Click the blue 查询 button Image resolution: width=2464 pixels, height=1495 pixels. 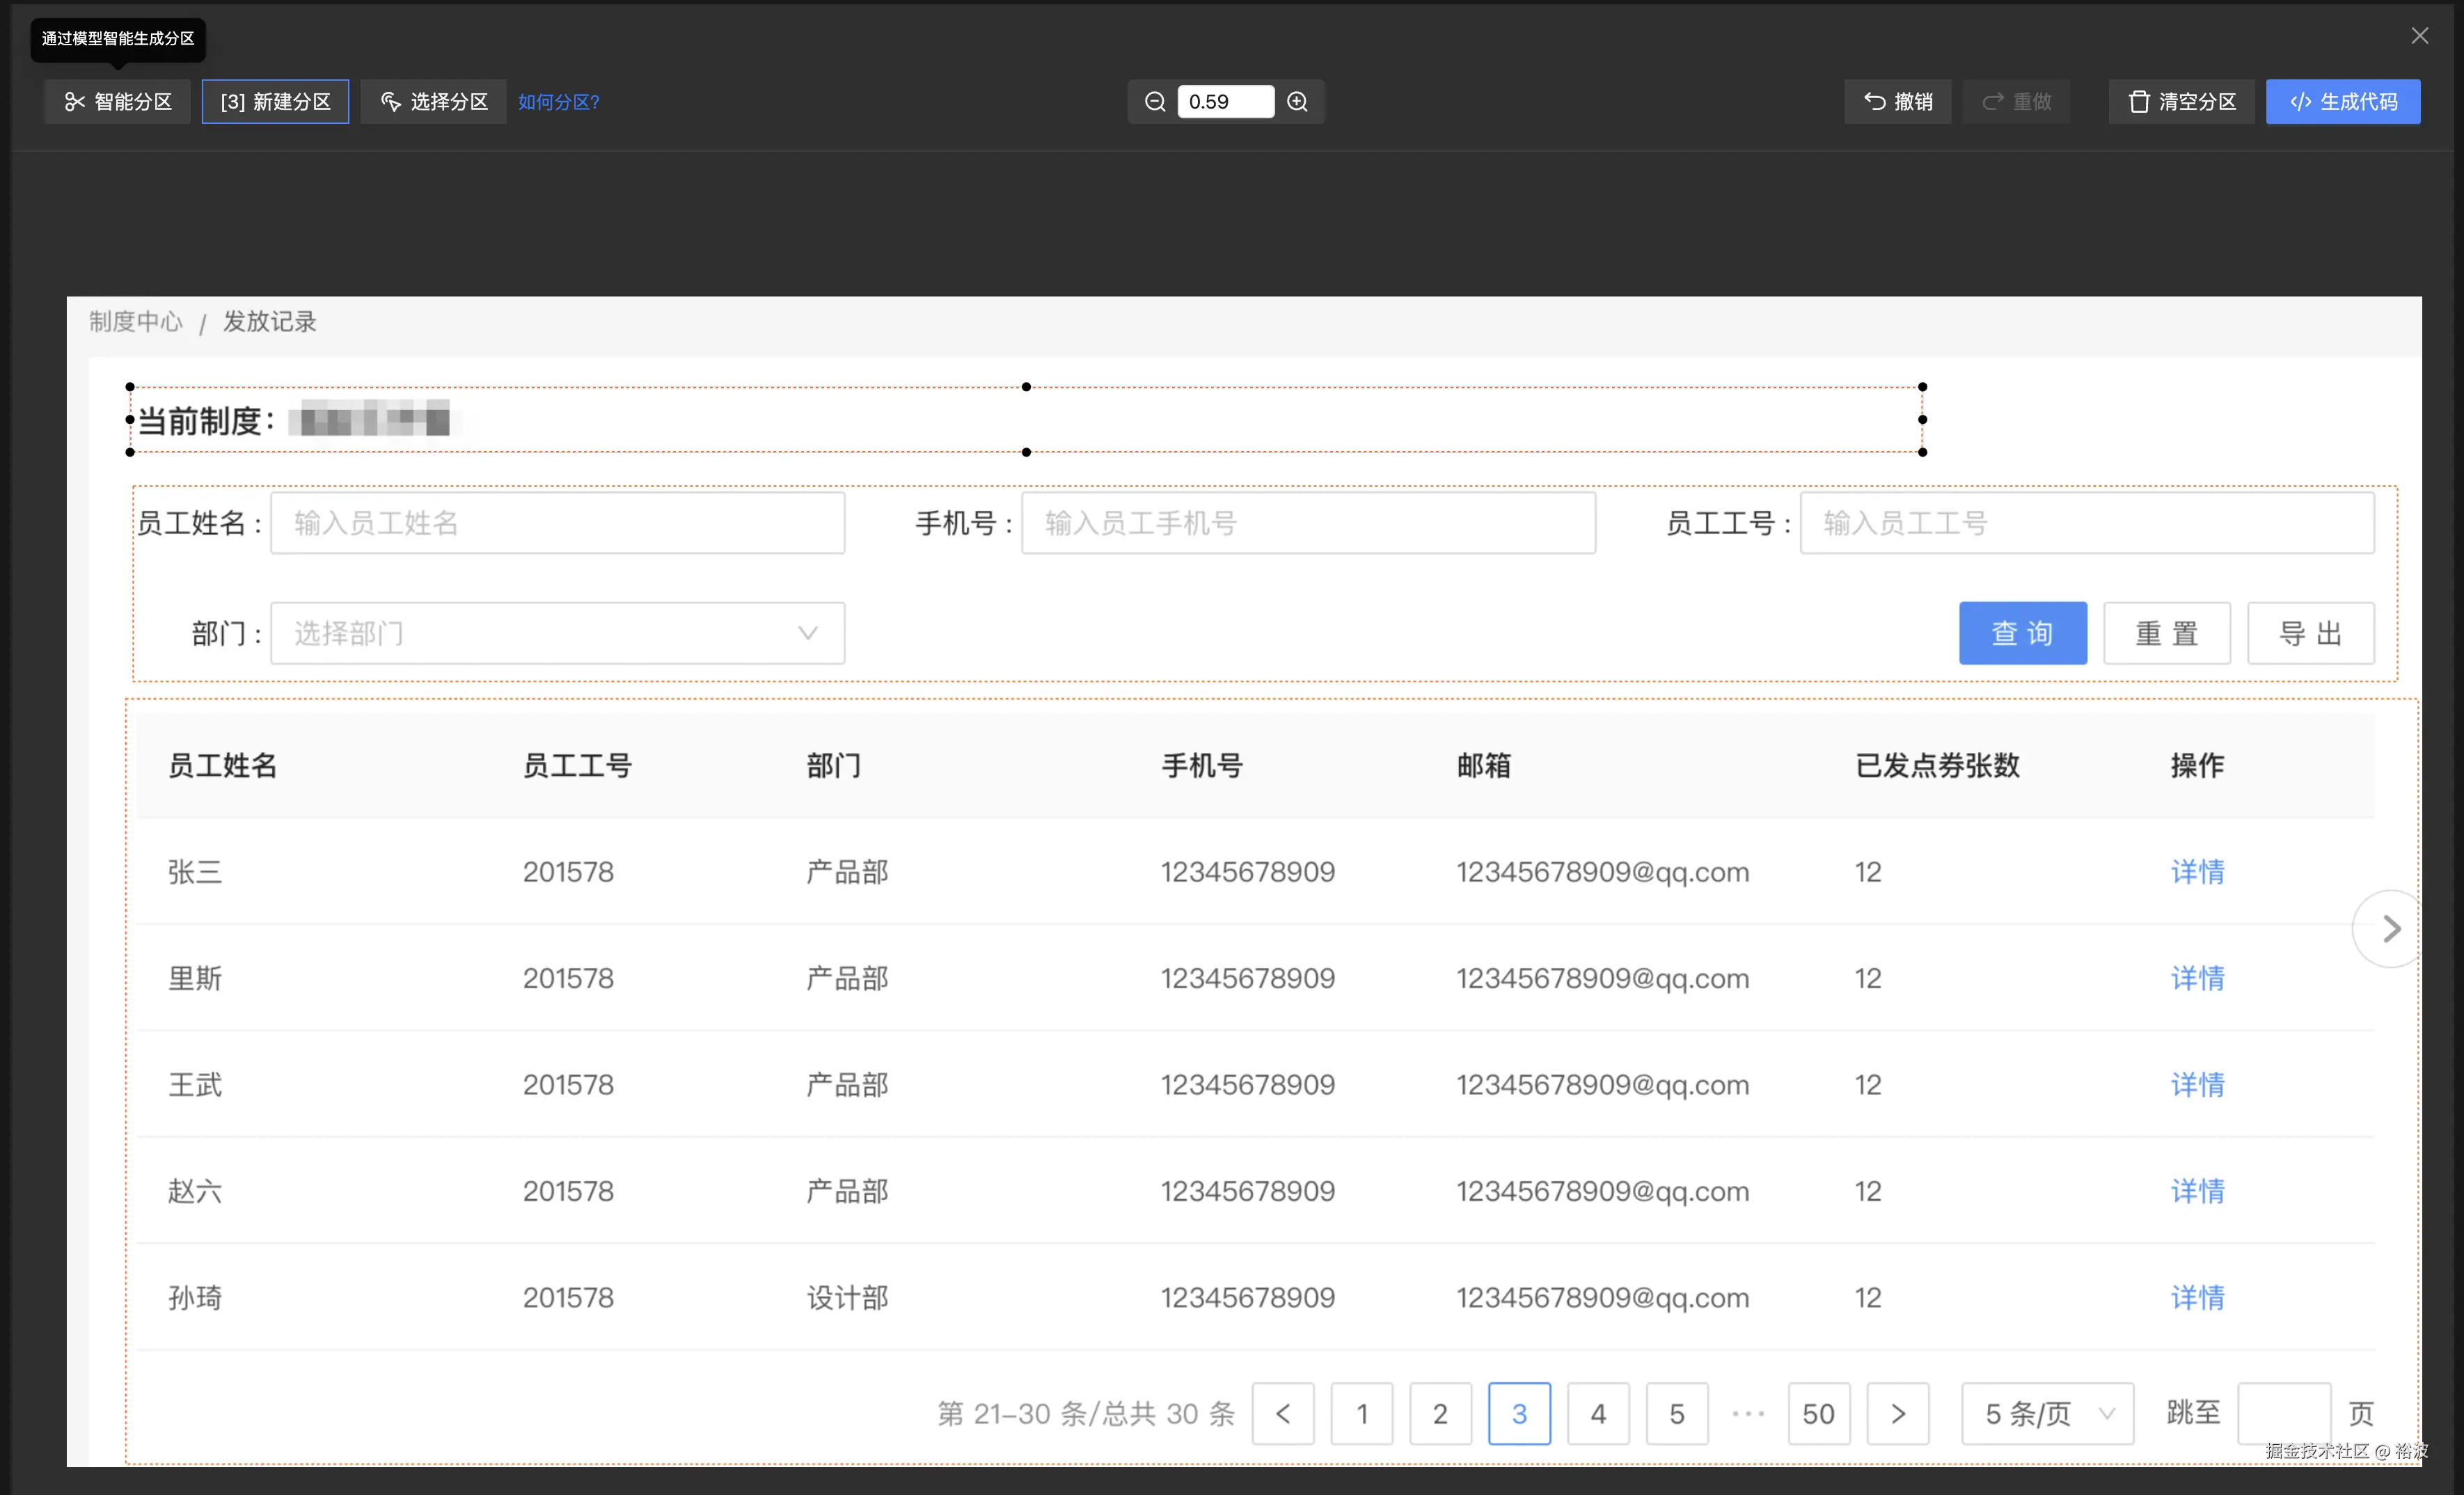coord(2022,633)
